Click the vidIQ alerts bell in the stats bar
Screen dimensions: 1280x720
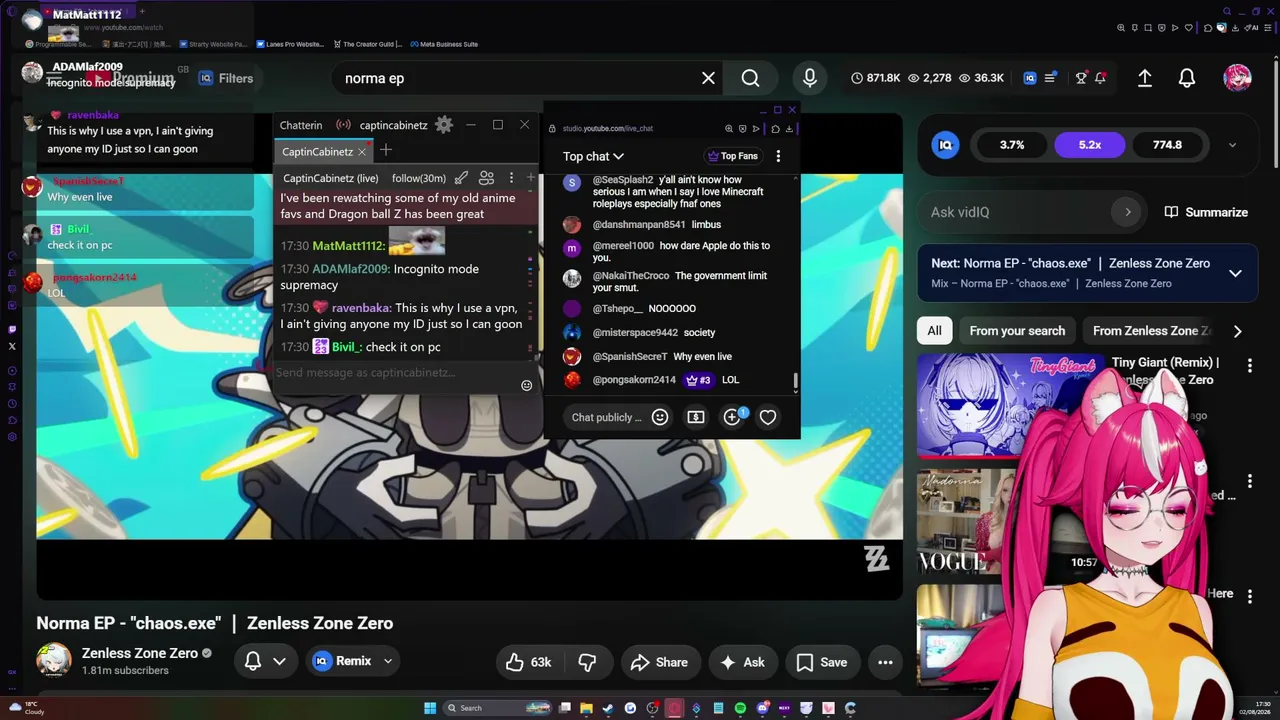coord(1101,78)
